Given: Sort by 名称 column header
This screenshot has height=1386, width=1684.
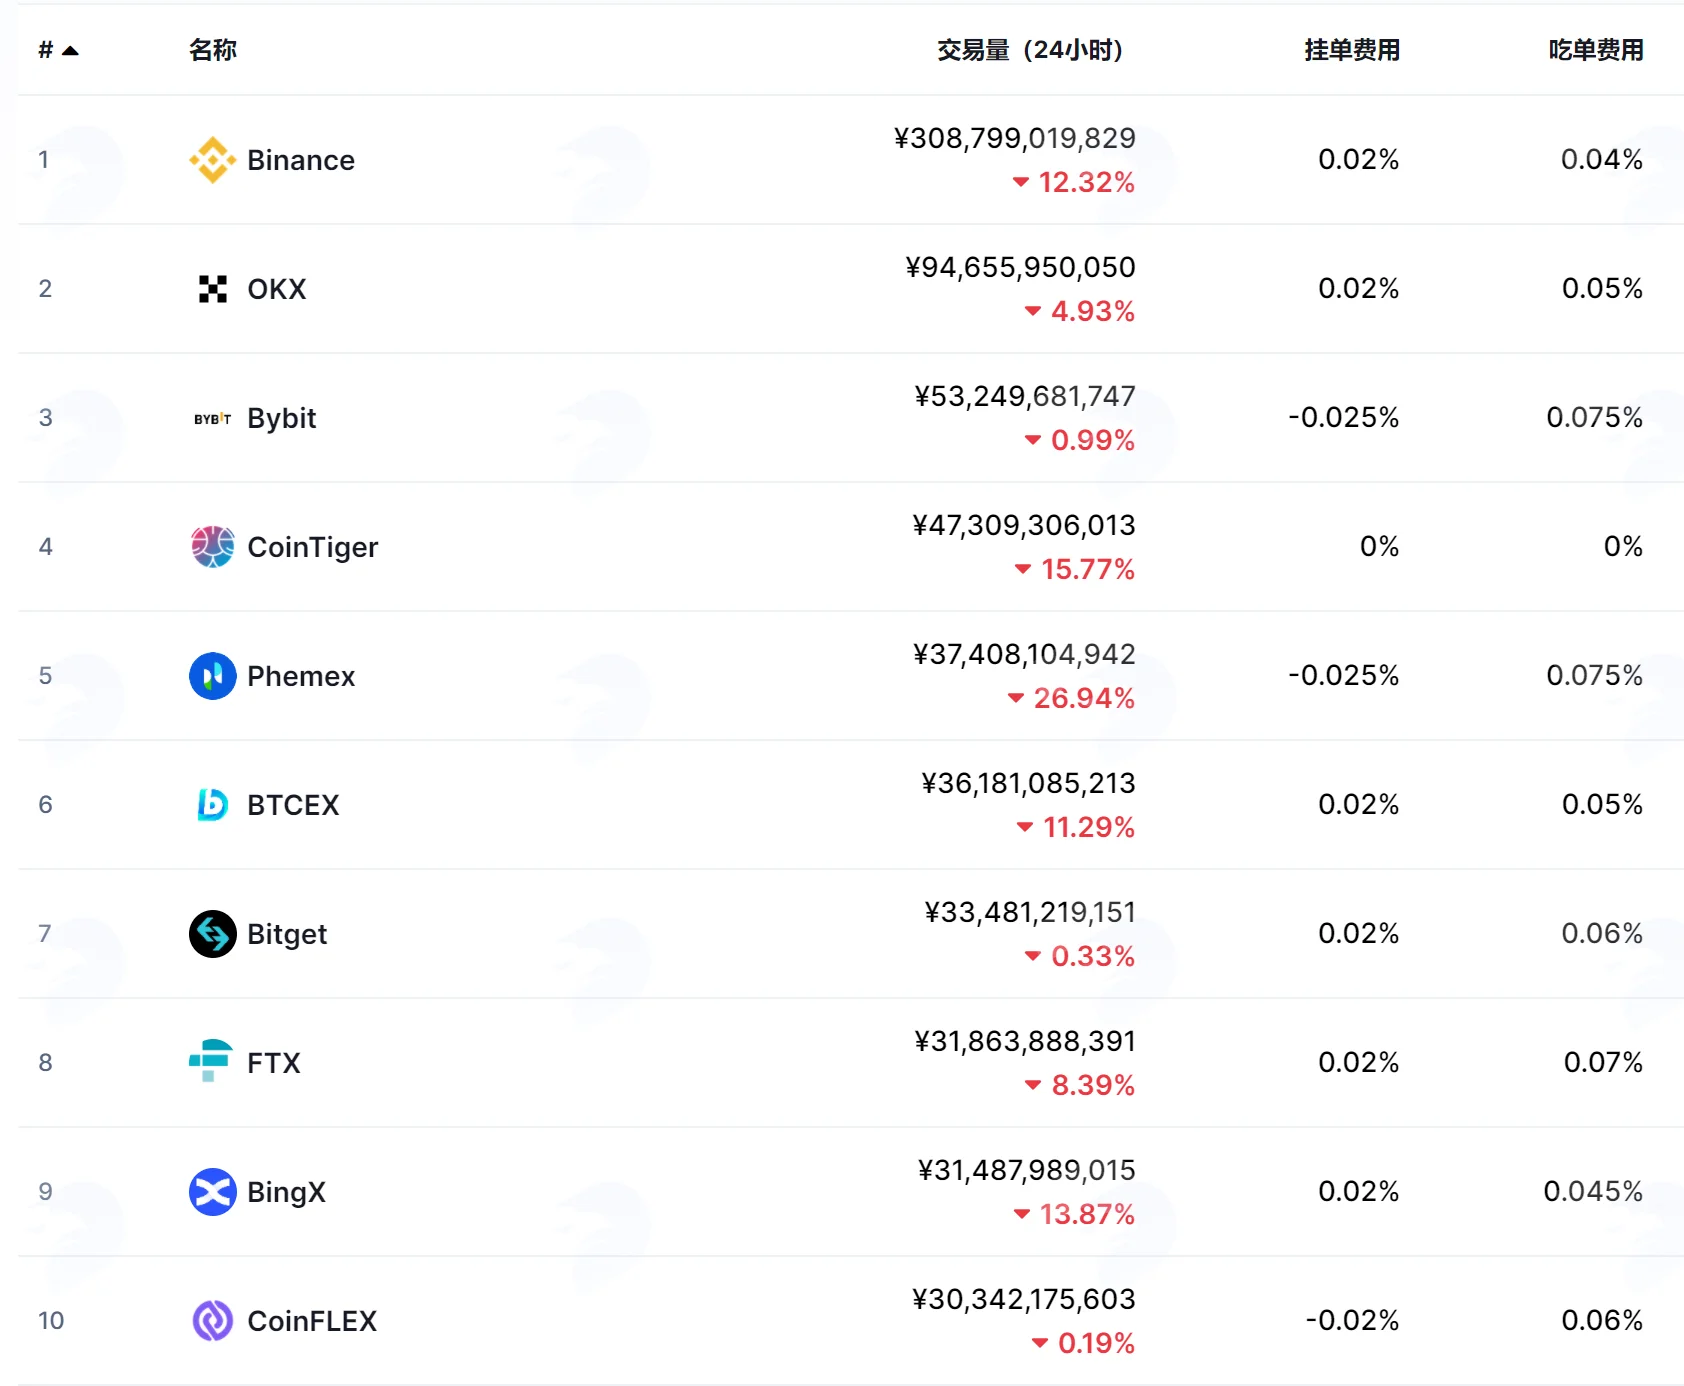Looking at the screenshot, I should coord(213,50).
